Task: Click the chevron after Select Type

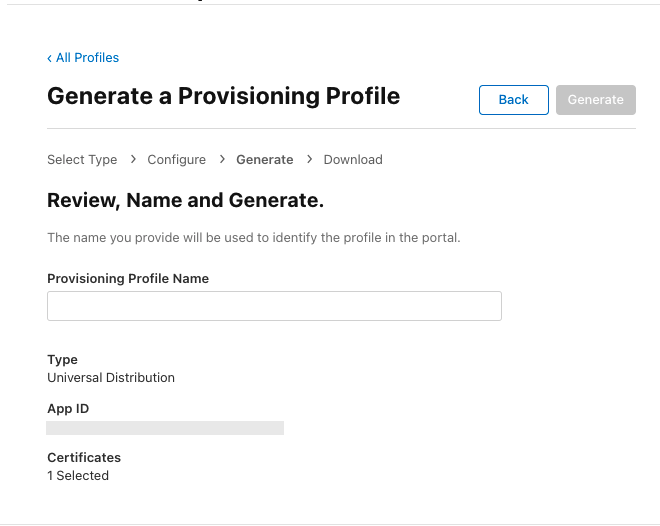Action: point(133,159)
